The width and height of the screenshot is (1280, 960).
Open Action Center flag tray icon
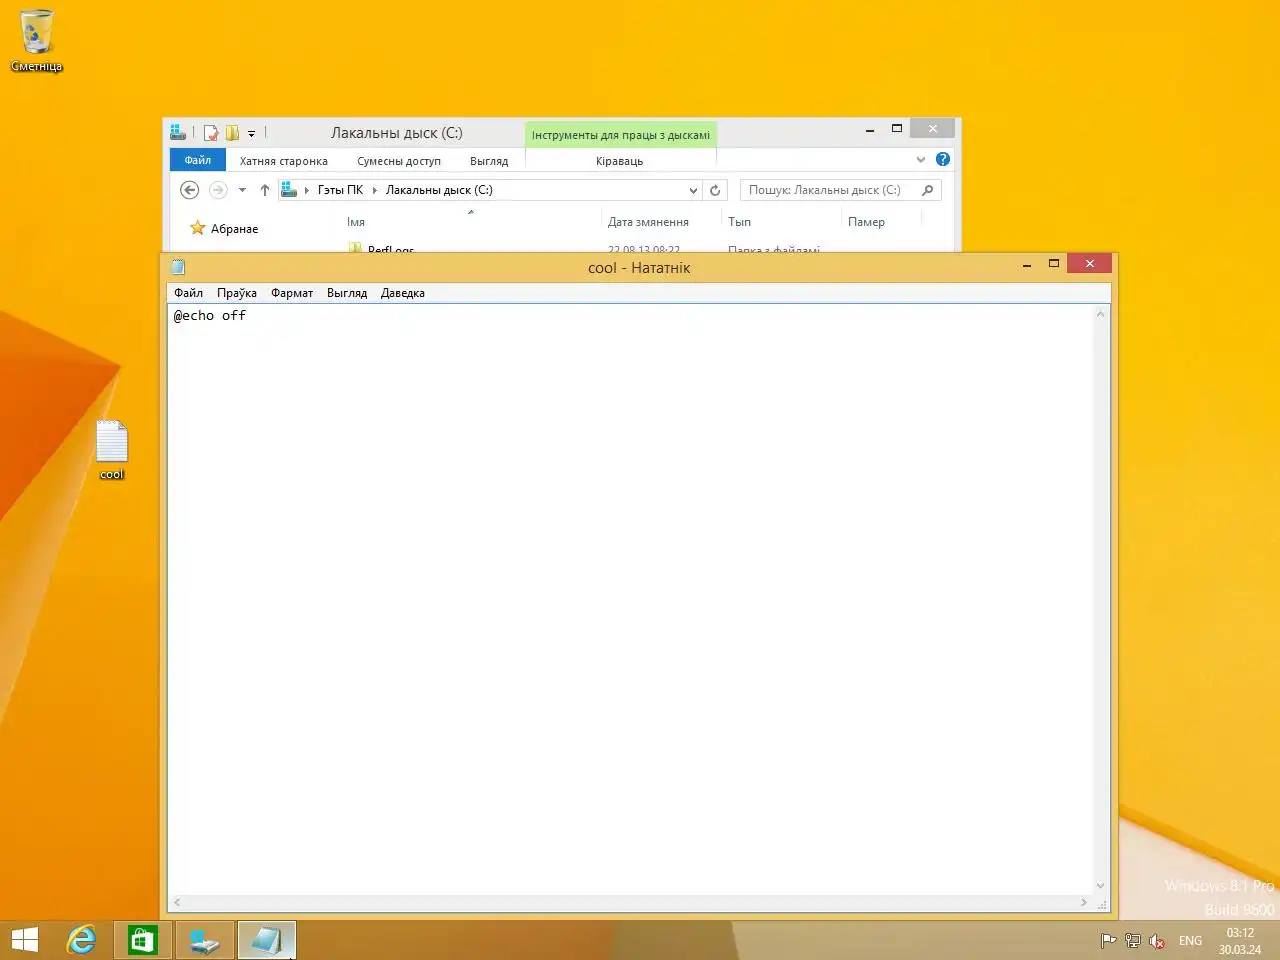1108,940
